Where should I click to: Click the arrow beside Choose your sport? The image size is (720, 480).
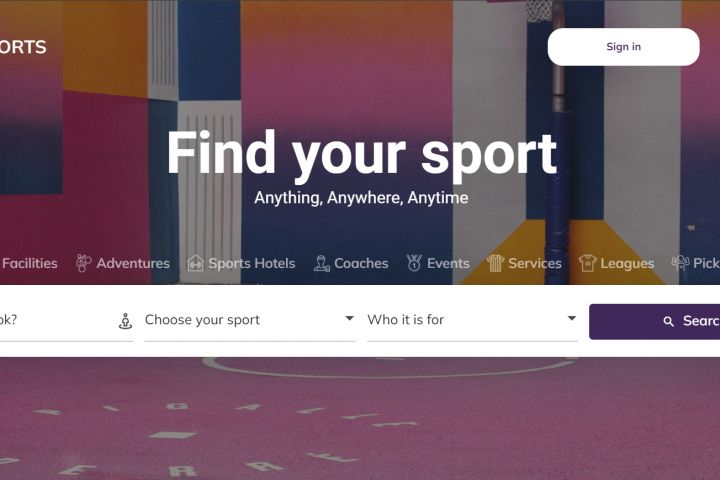[349, 318]
